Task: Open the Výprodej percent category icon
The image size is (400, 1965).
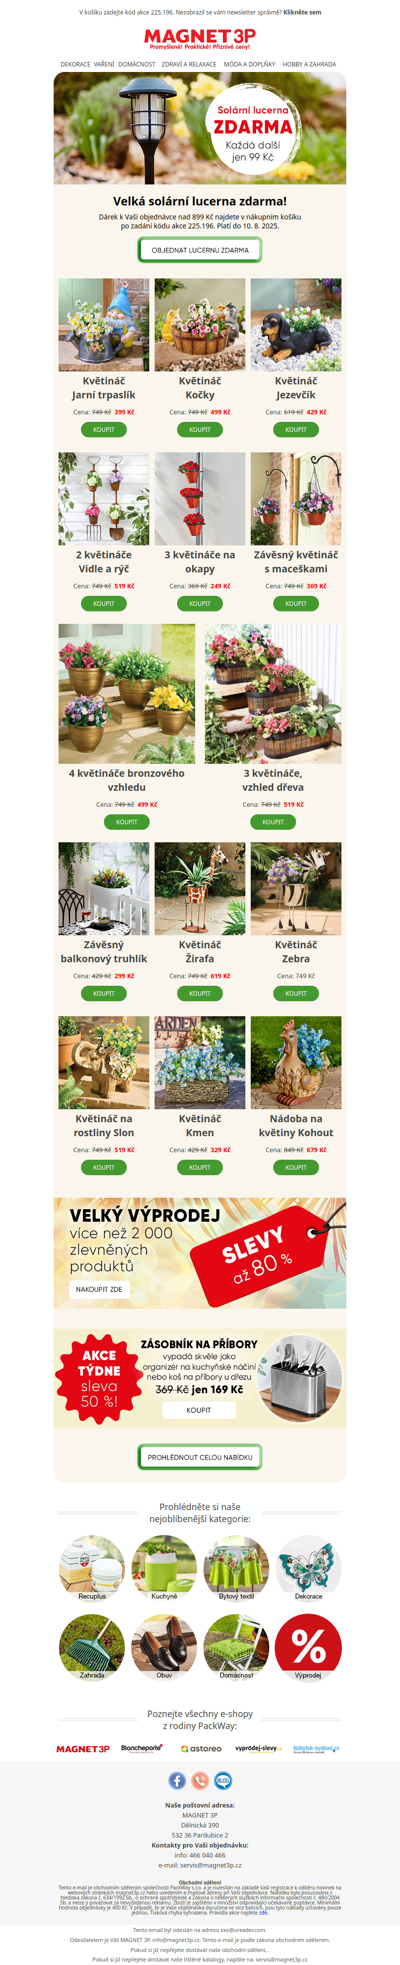Action: 308,1647
